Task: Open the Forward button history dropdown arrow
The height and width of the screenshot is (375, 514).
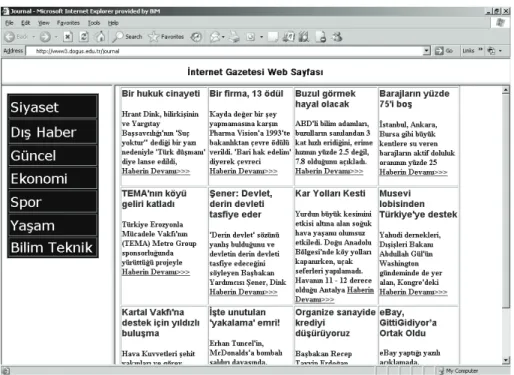Action: [x=56, y=37]
